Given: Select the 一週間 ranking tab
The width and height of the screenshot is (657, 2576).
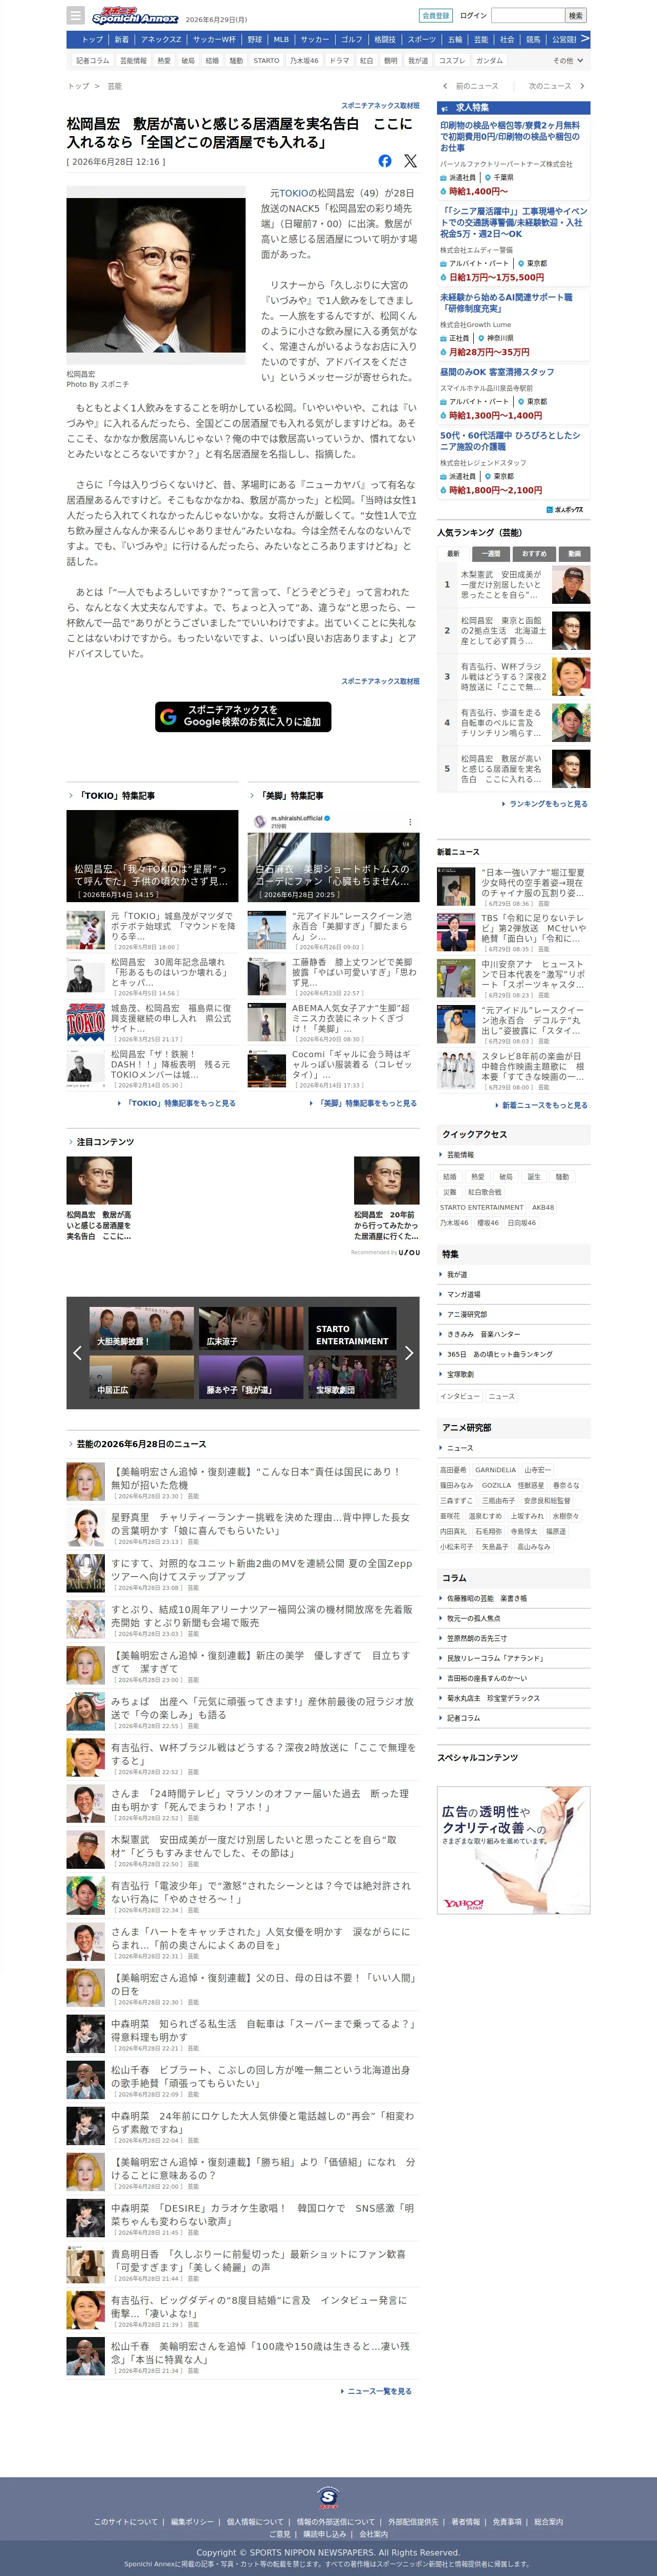Looking at the screenshot, I should click(x=491, y=553).
